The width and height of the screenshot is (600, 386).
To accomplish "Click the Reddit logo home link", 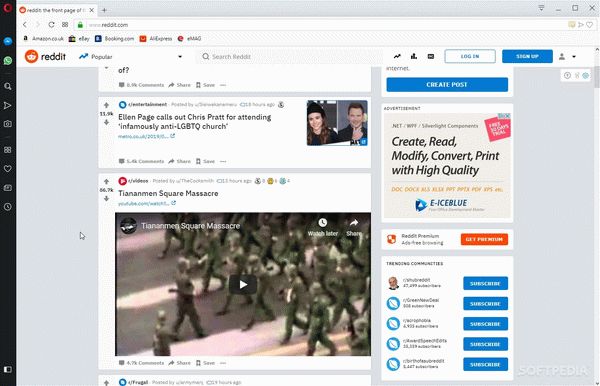I will [x=45, y=57].
